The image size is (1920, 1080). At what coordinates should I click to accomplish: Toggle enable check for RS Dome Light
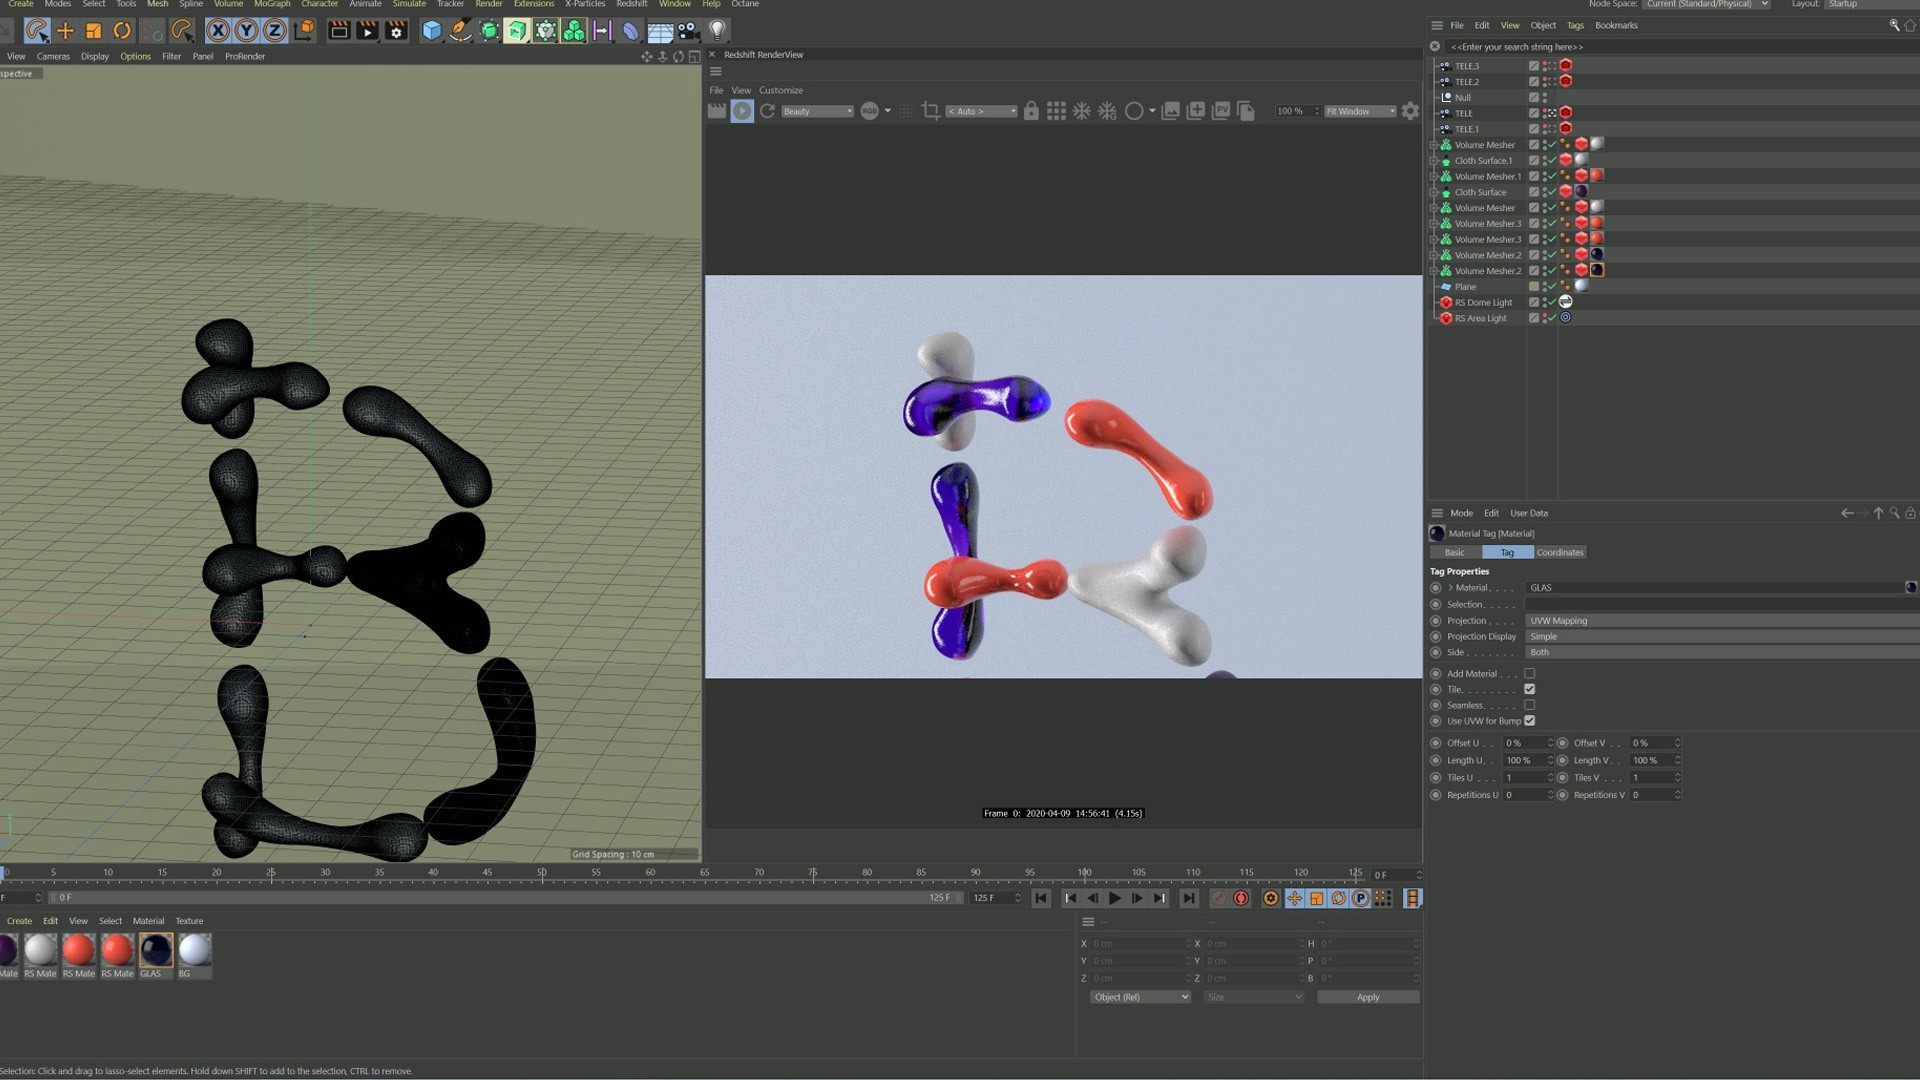(1552, 302)
